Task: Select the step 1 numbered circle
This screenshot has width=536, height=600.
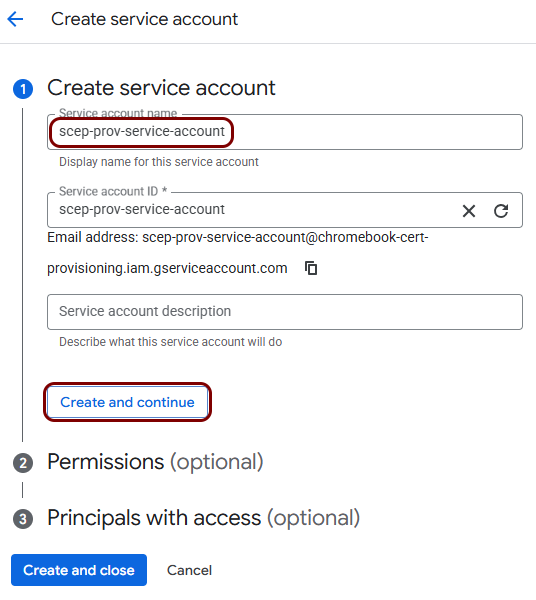Action: 23,89
